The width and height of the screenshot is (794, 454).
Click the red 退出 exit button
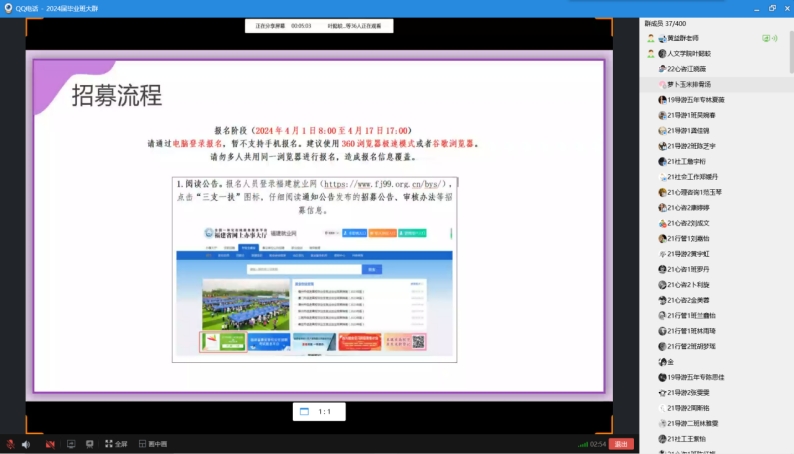tap(621, 443)
